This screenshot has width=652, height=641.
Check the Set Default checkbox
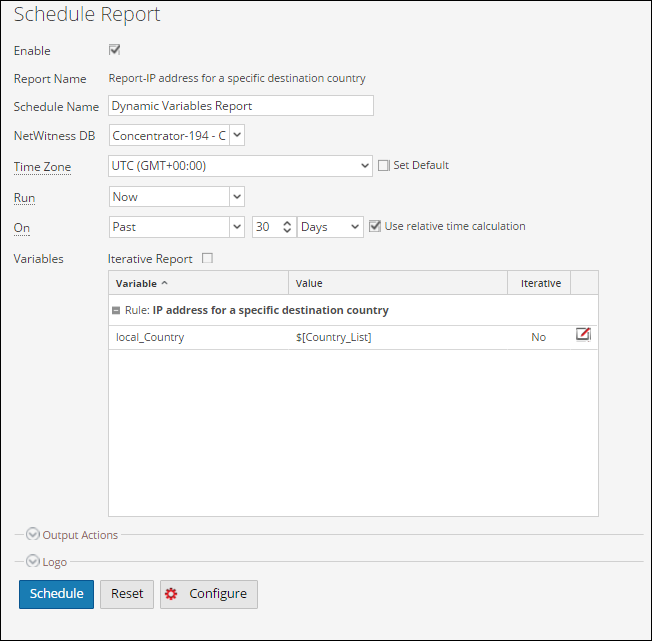point(383,166)
